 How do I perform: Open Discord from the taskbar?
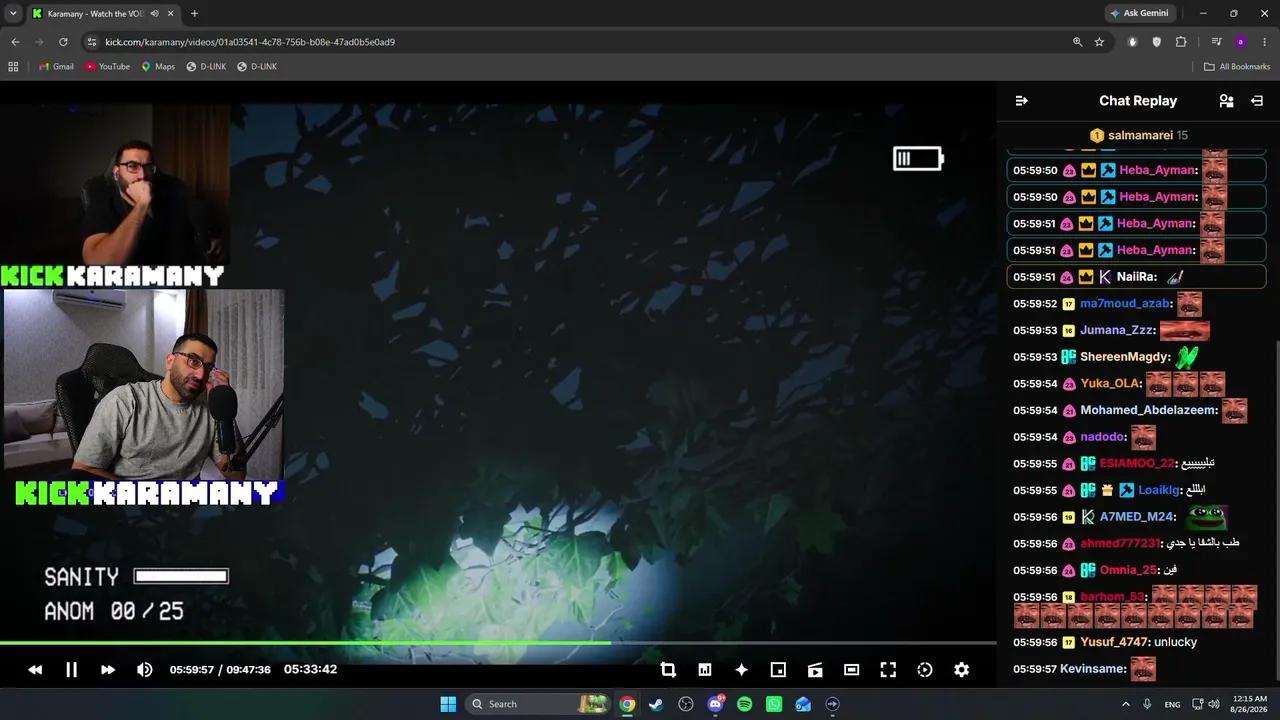715,704
